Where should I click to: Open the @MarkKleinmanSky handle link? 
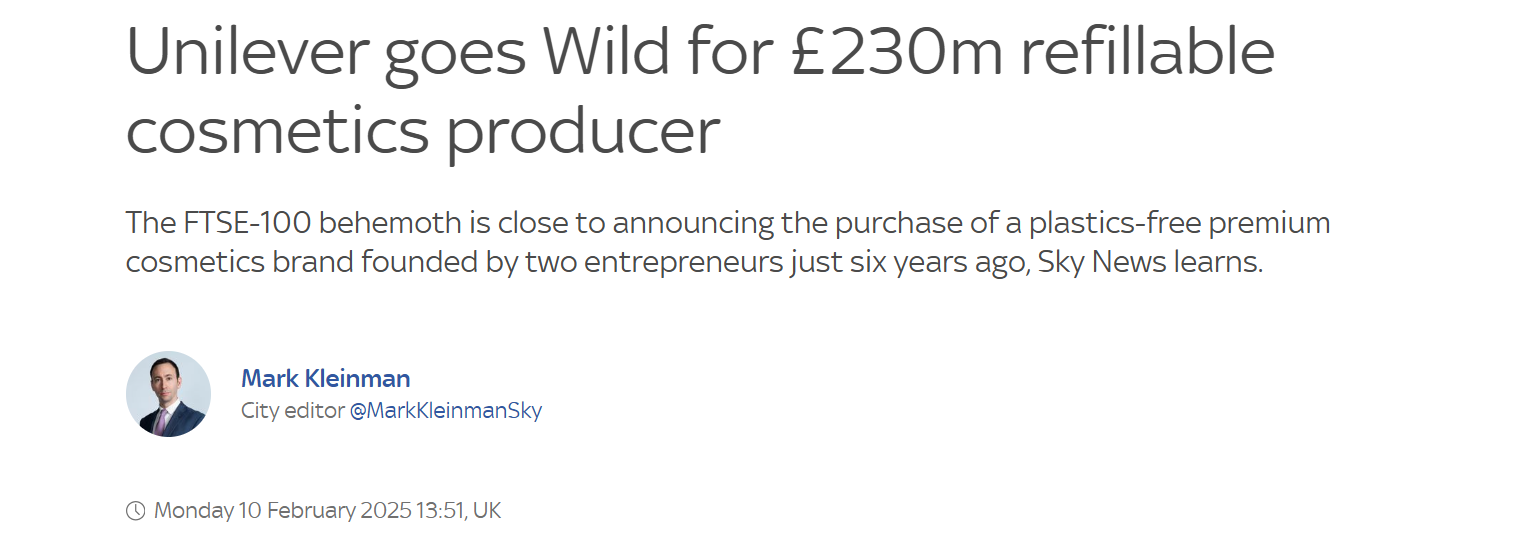(445, 411)
